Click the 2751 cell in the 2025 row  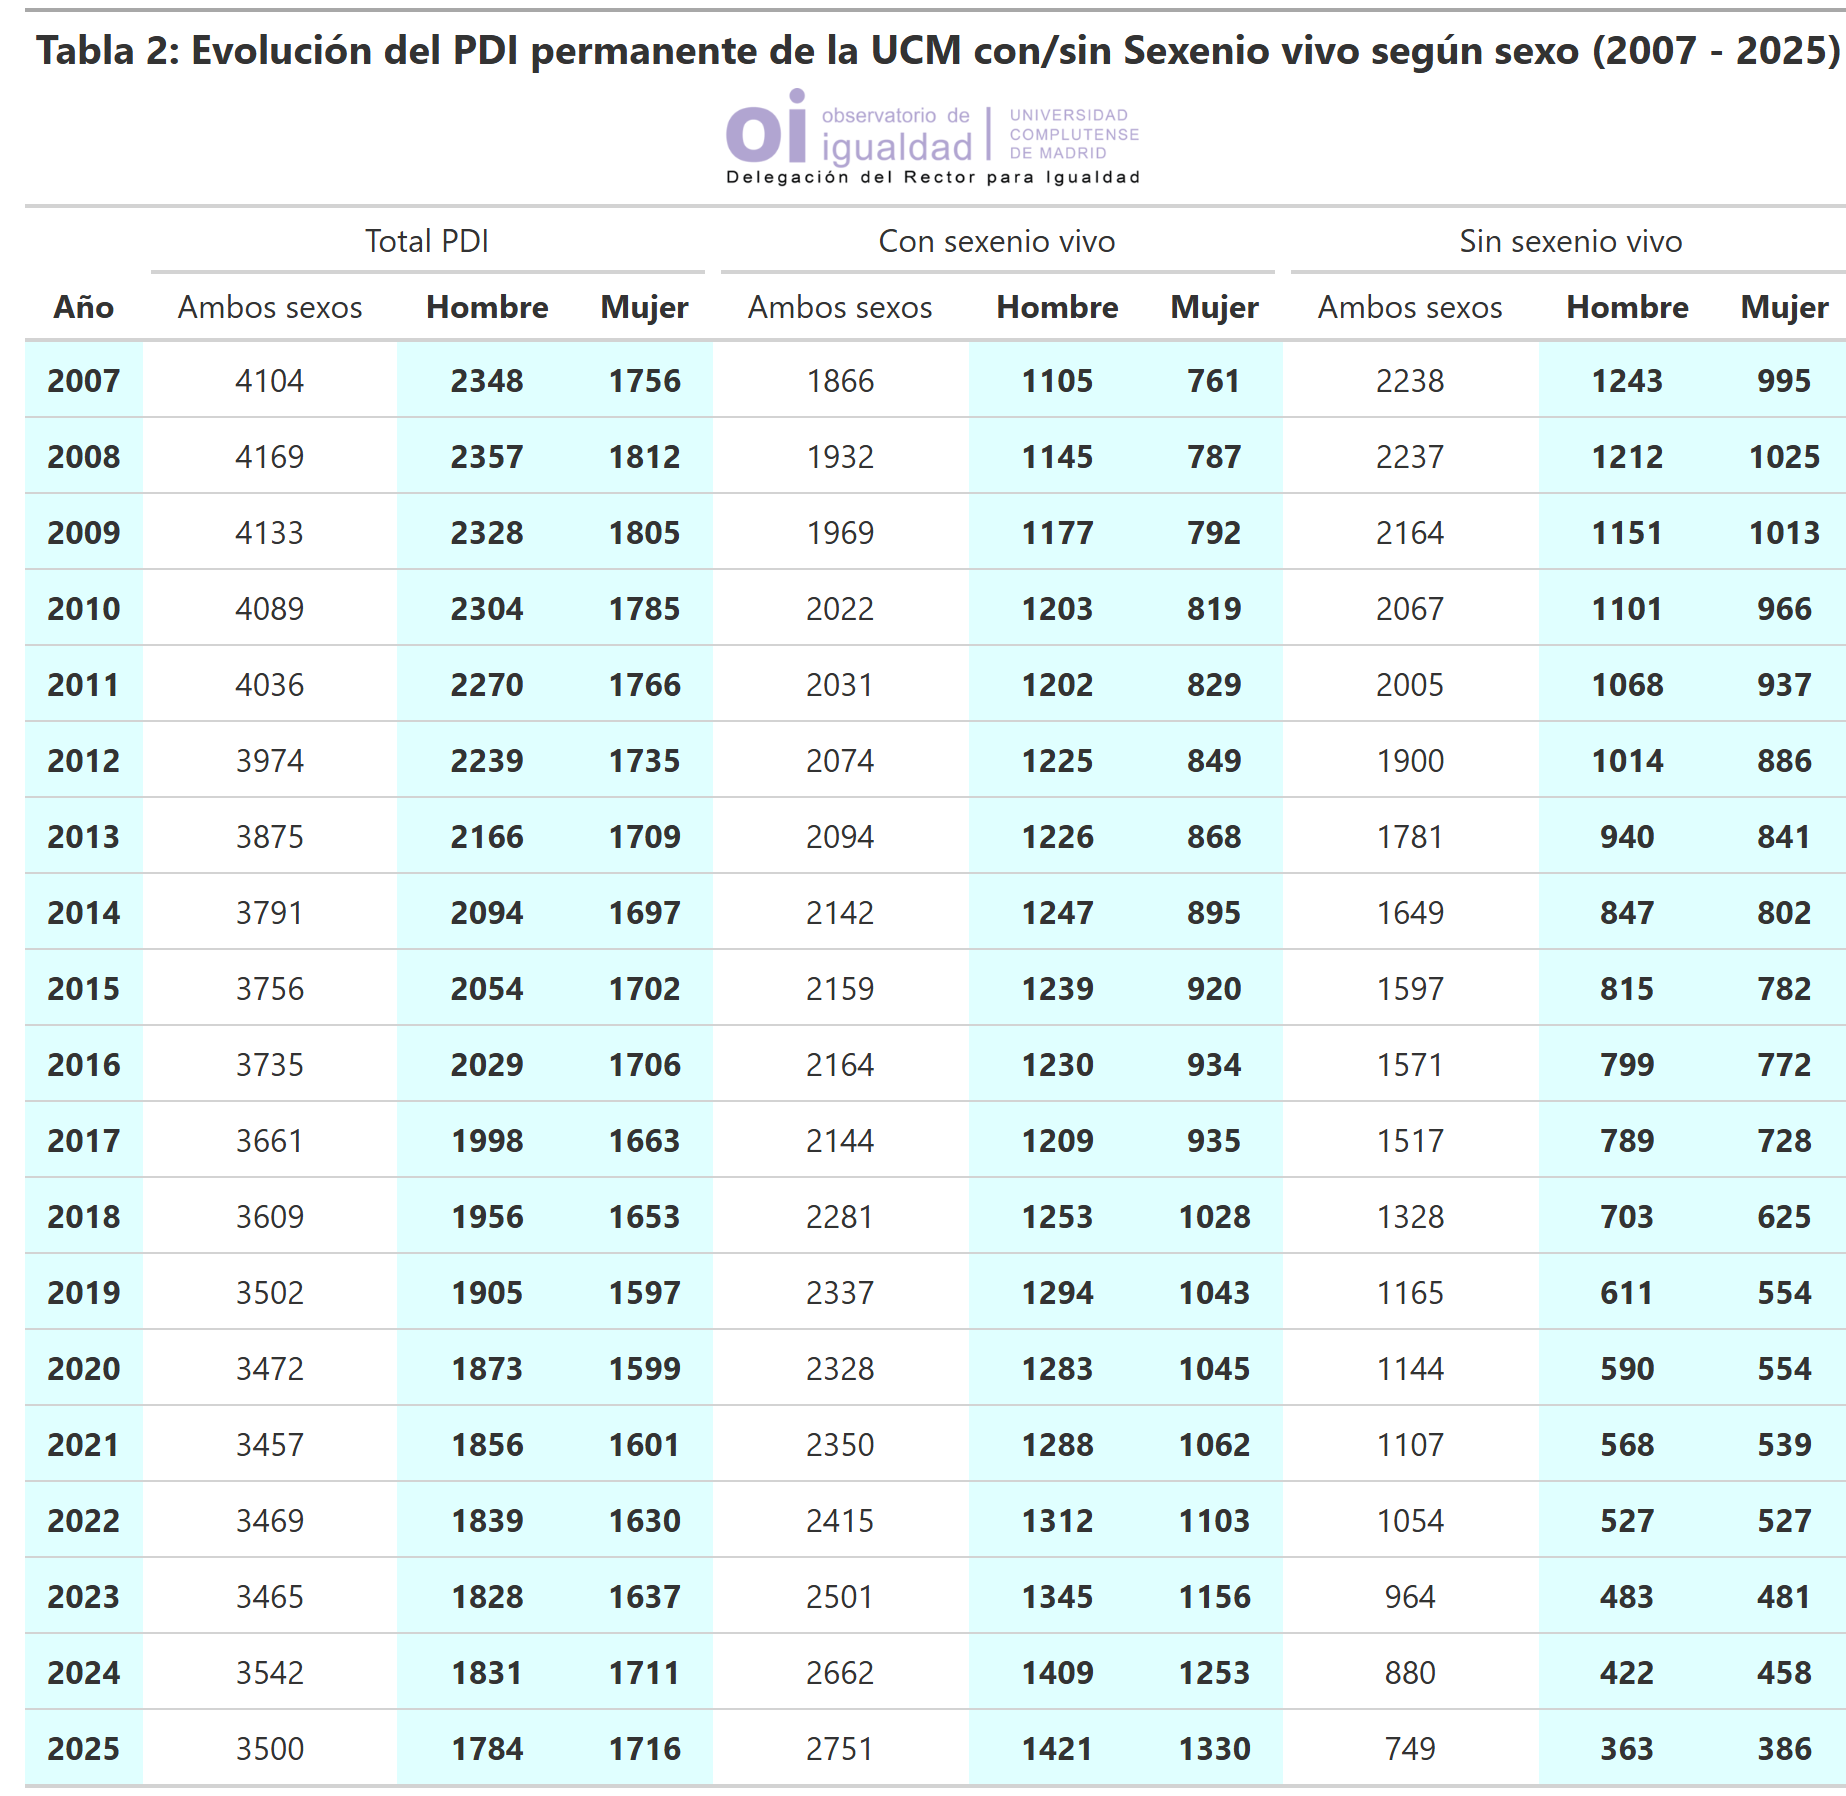pos(840,1749)
